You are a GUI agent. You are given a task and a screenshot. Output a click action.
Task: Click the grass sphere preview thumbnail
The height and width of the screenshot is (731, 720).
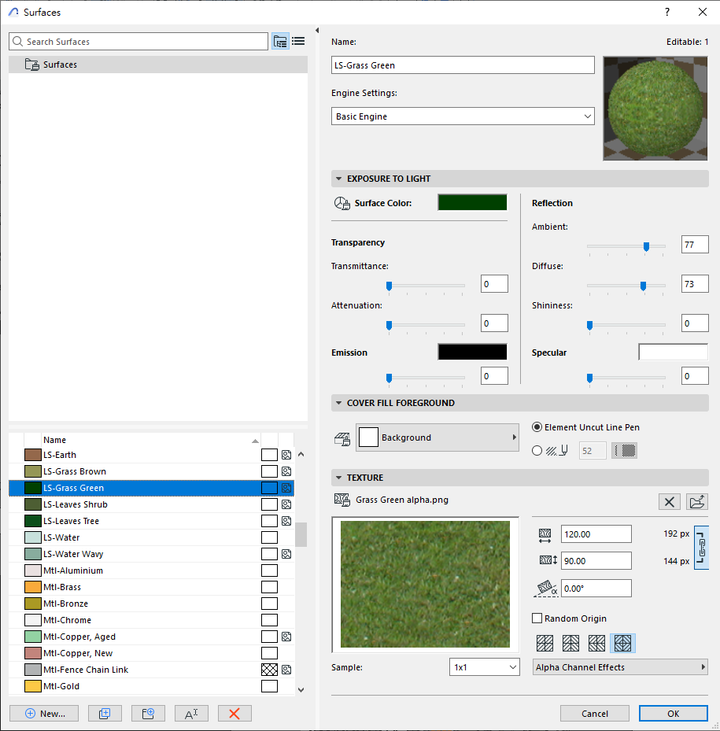point(655,108)
